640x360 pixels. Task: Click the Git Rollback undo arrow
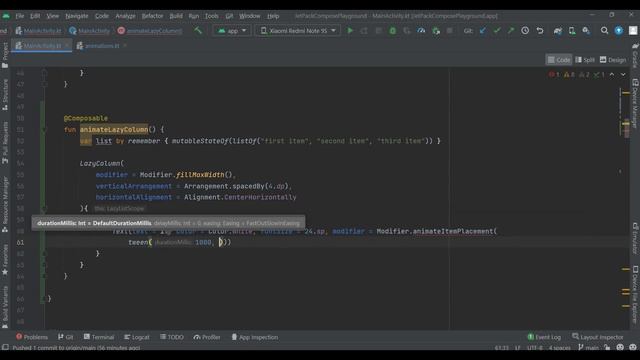[x=540, y=31]
